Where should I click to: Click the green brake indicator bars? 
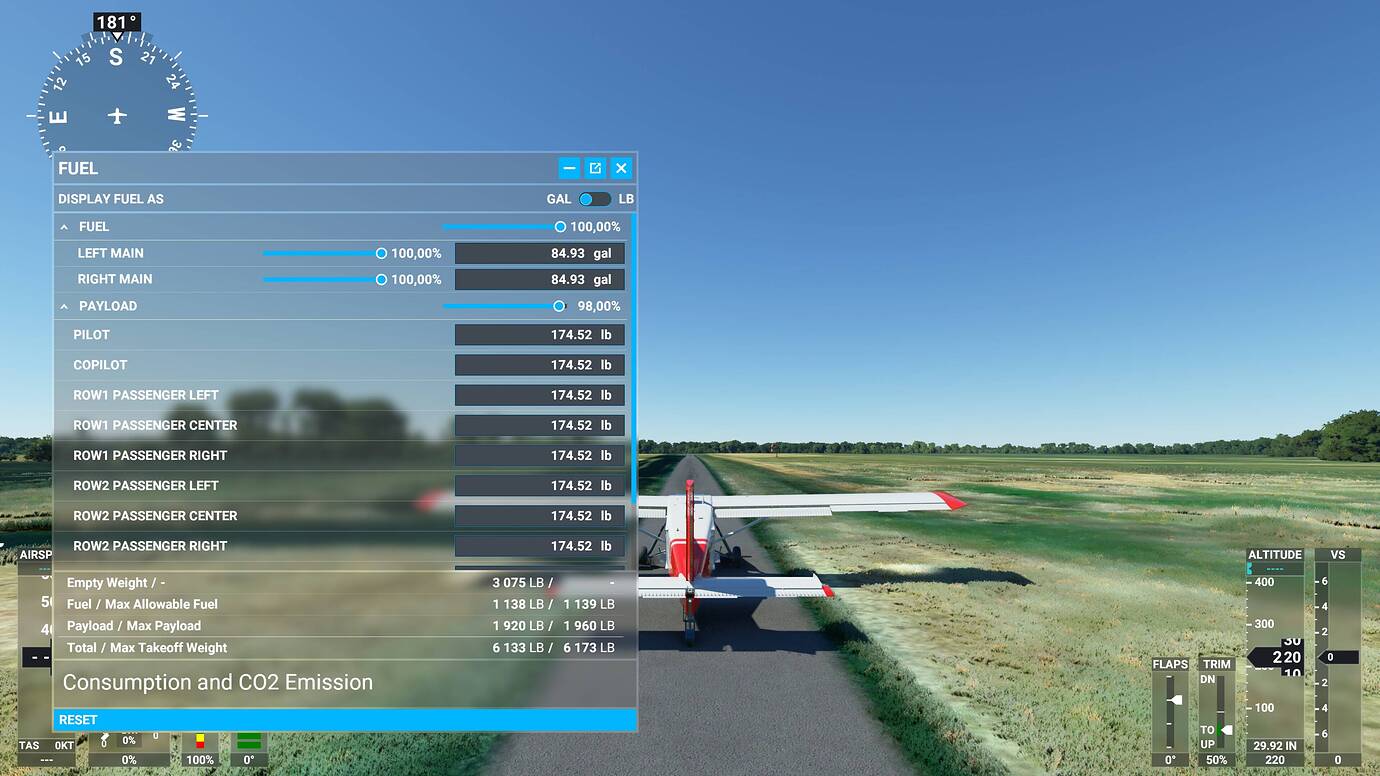(249, 741)
